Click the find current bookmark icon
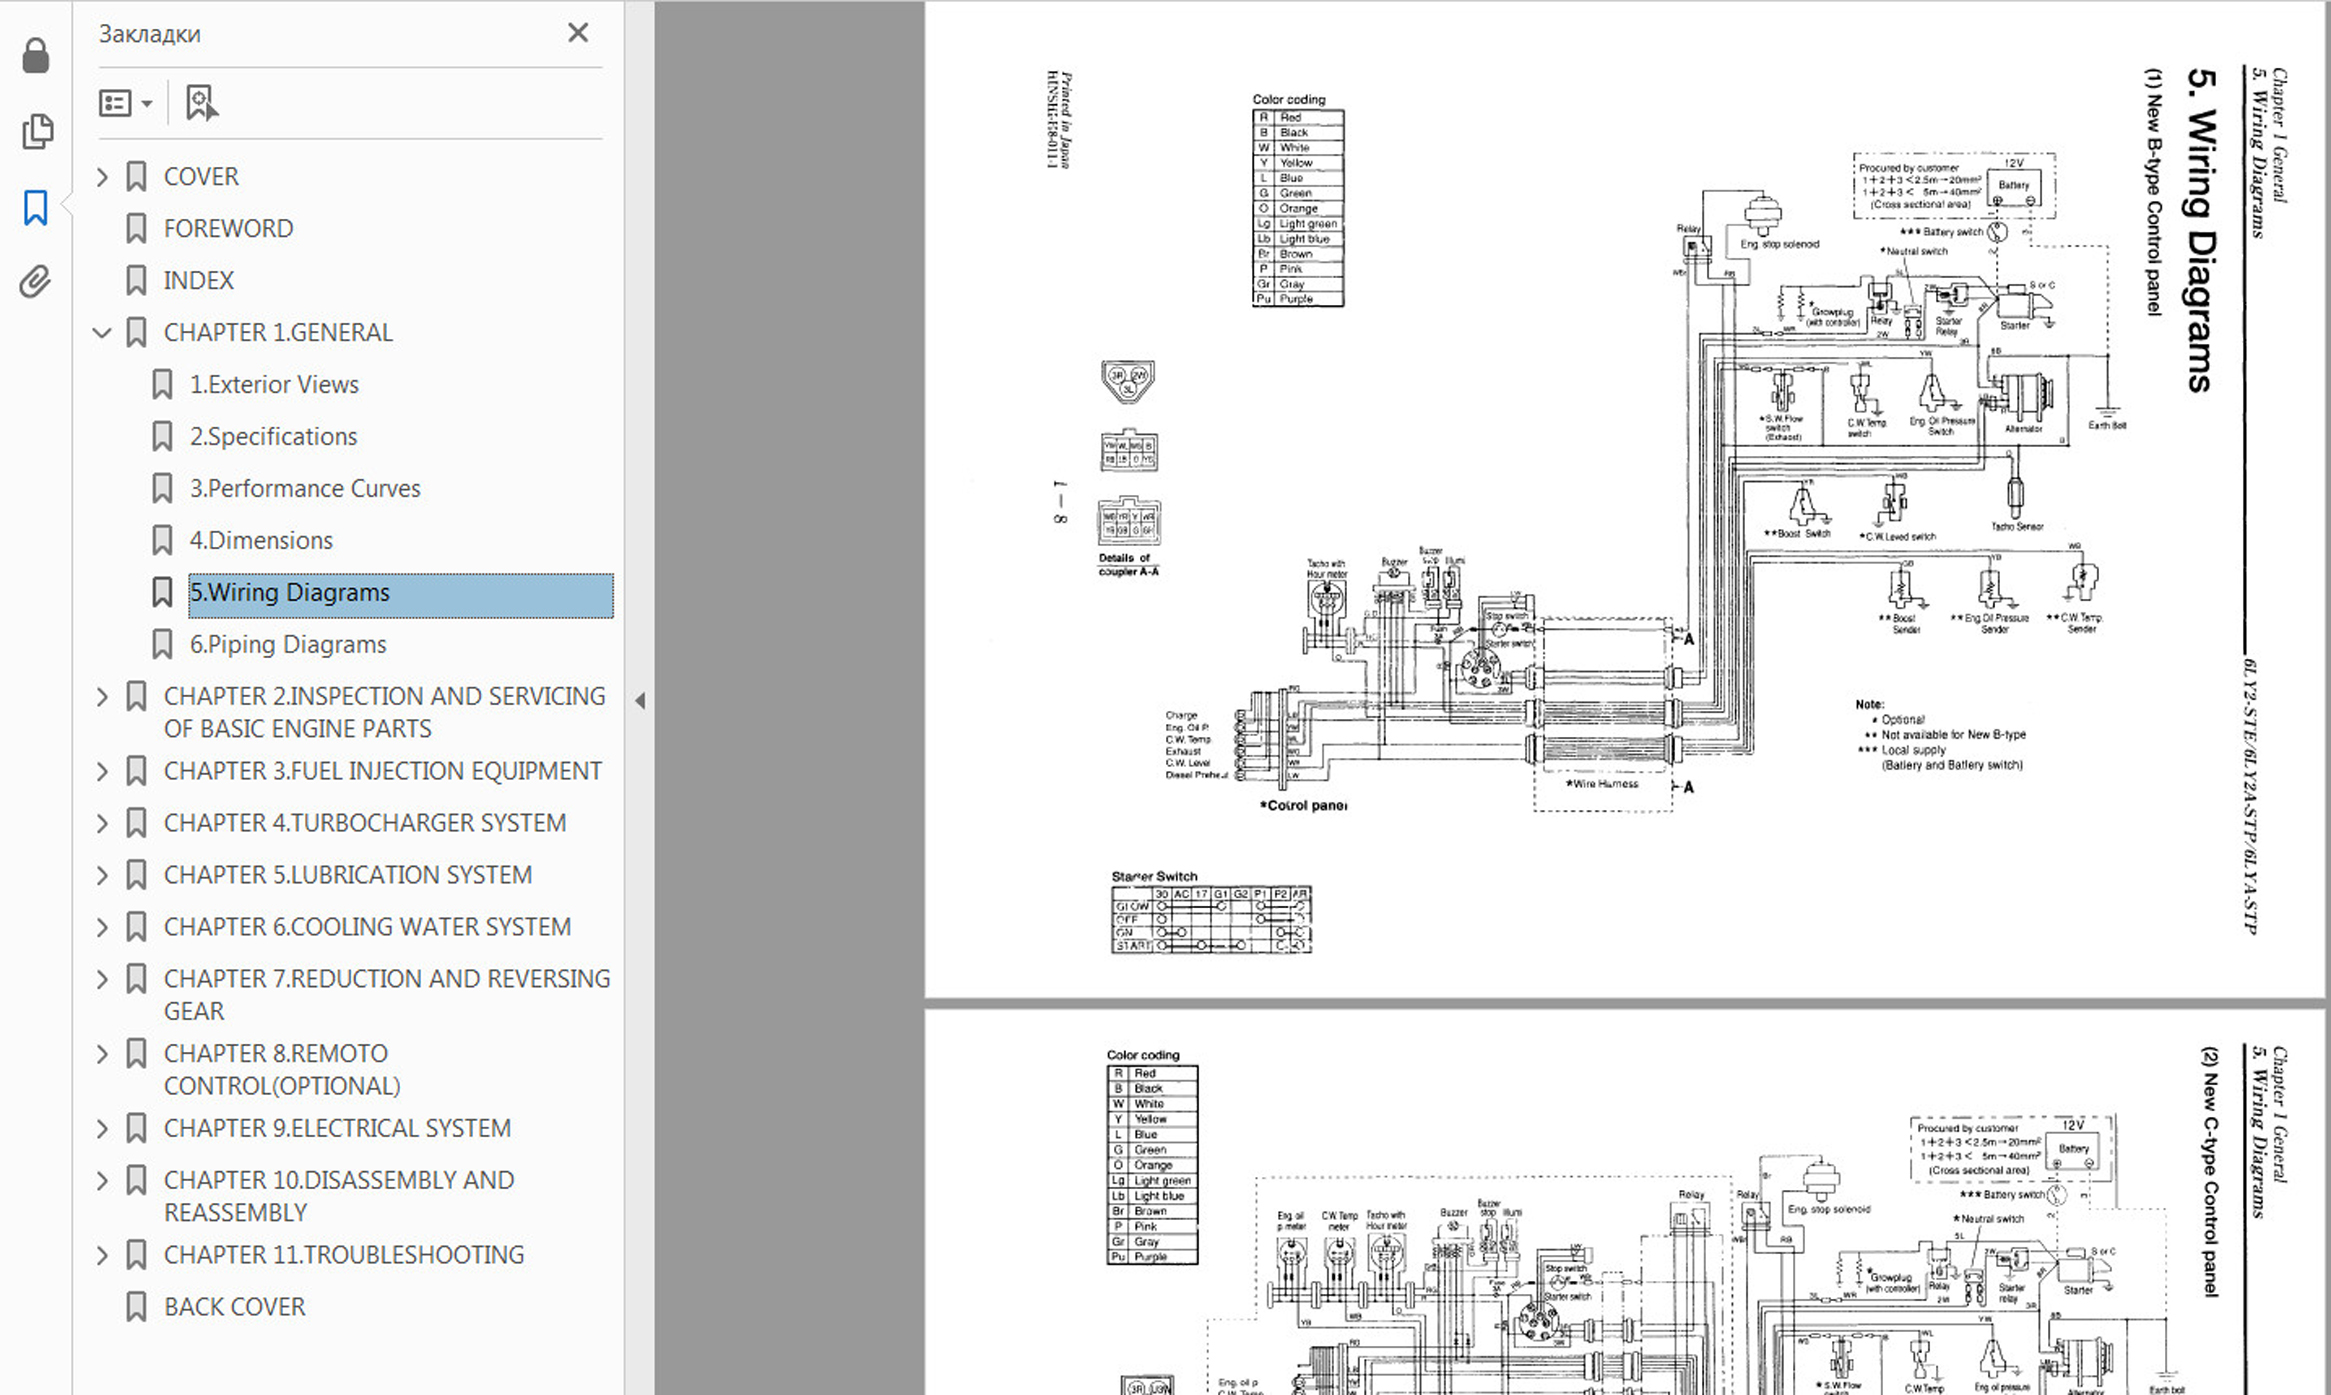Image resolution: width=2331 pixels, height=1395 pixels. (201, 103)
